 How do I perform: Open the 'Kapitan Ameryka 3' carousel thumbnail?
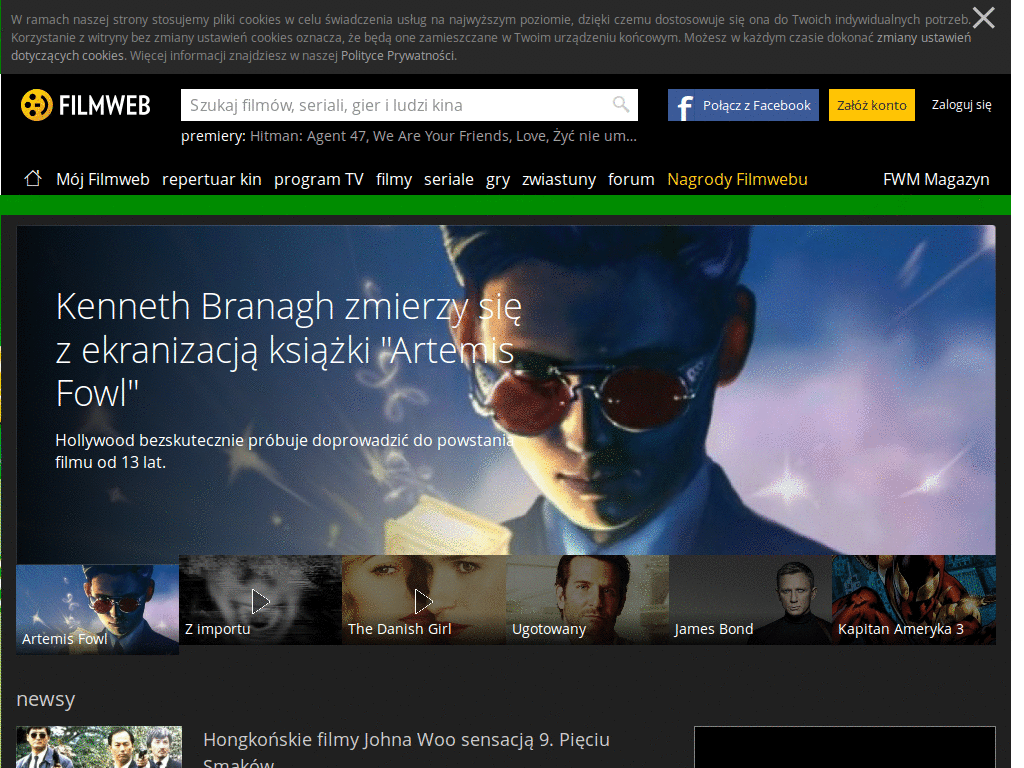point(913,599)
